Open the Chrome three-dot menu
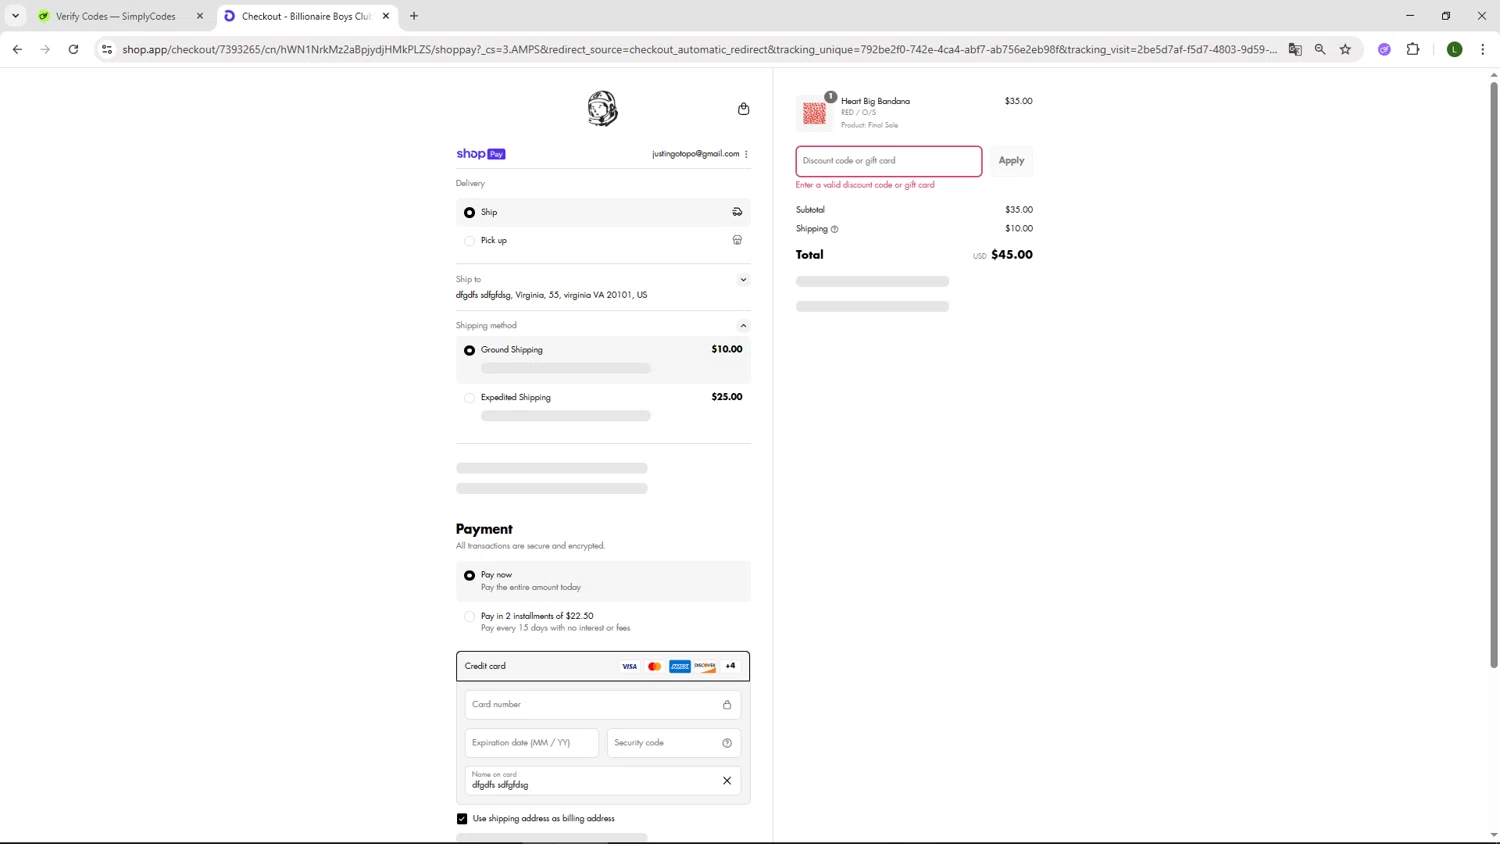 point(1482,49)
